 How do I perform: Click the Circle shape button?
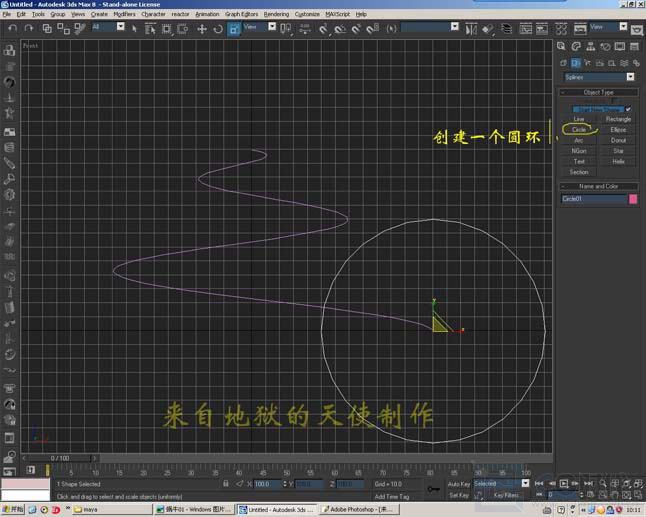tap(579, 130)
